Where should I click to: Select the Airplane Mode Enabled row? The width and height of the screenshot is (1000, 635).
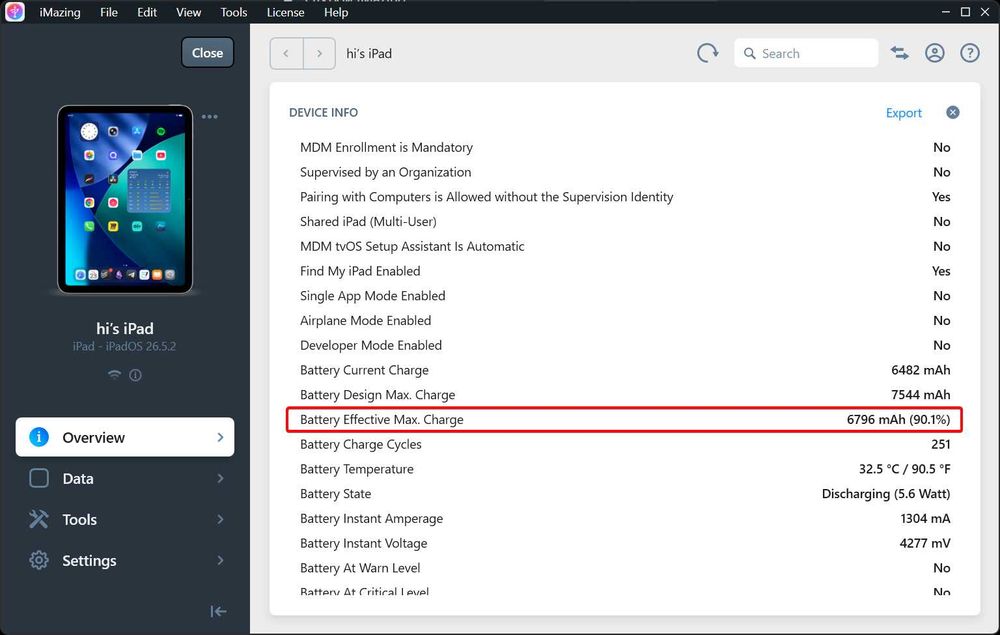625,321
